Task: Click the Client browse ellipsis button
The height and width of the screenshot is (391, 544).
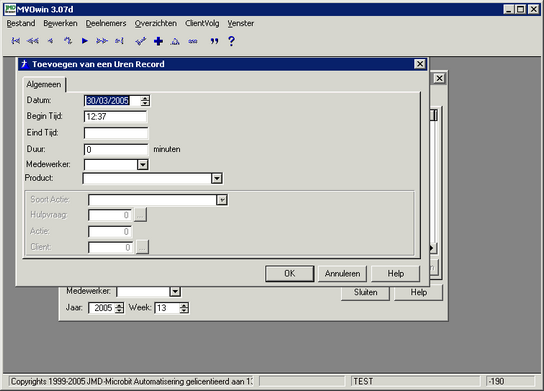Action: 142,247
